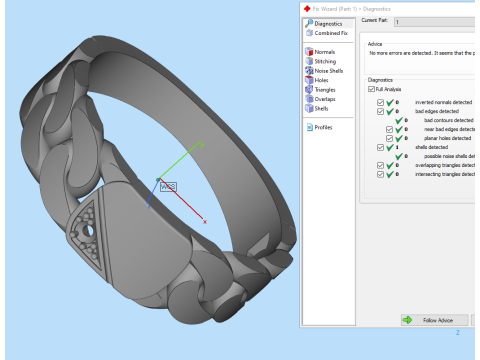Image resolution: width=480 pixels, height=360 pixels.
Task: Open the Stitching fix icon
Action: (309, 61)
